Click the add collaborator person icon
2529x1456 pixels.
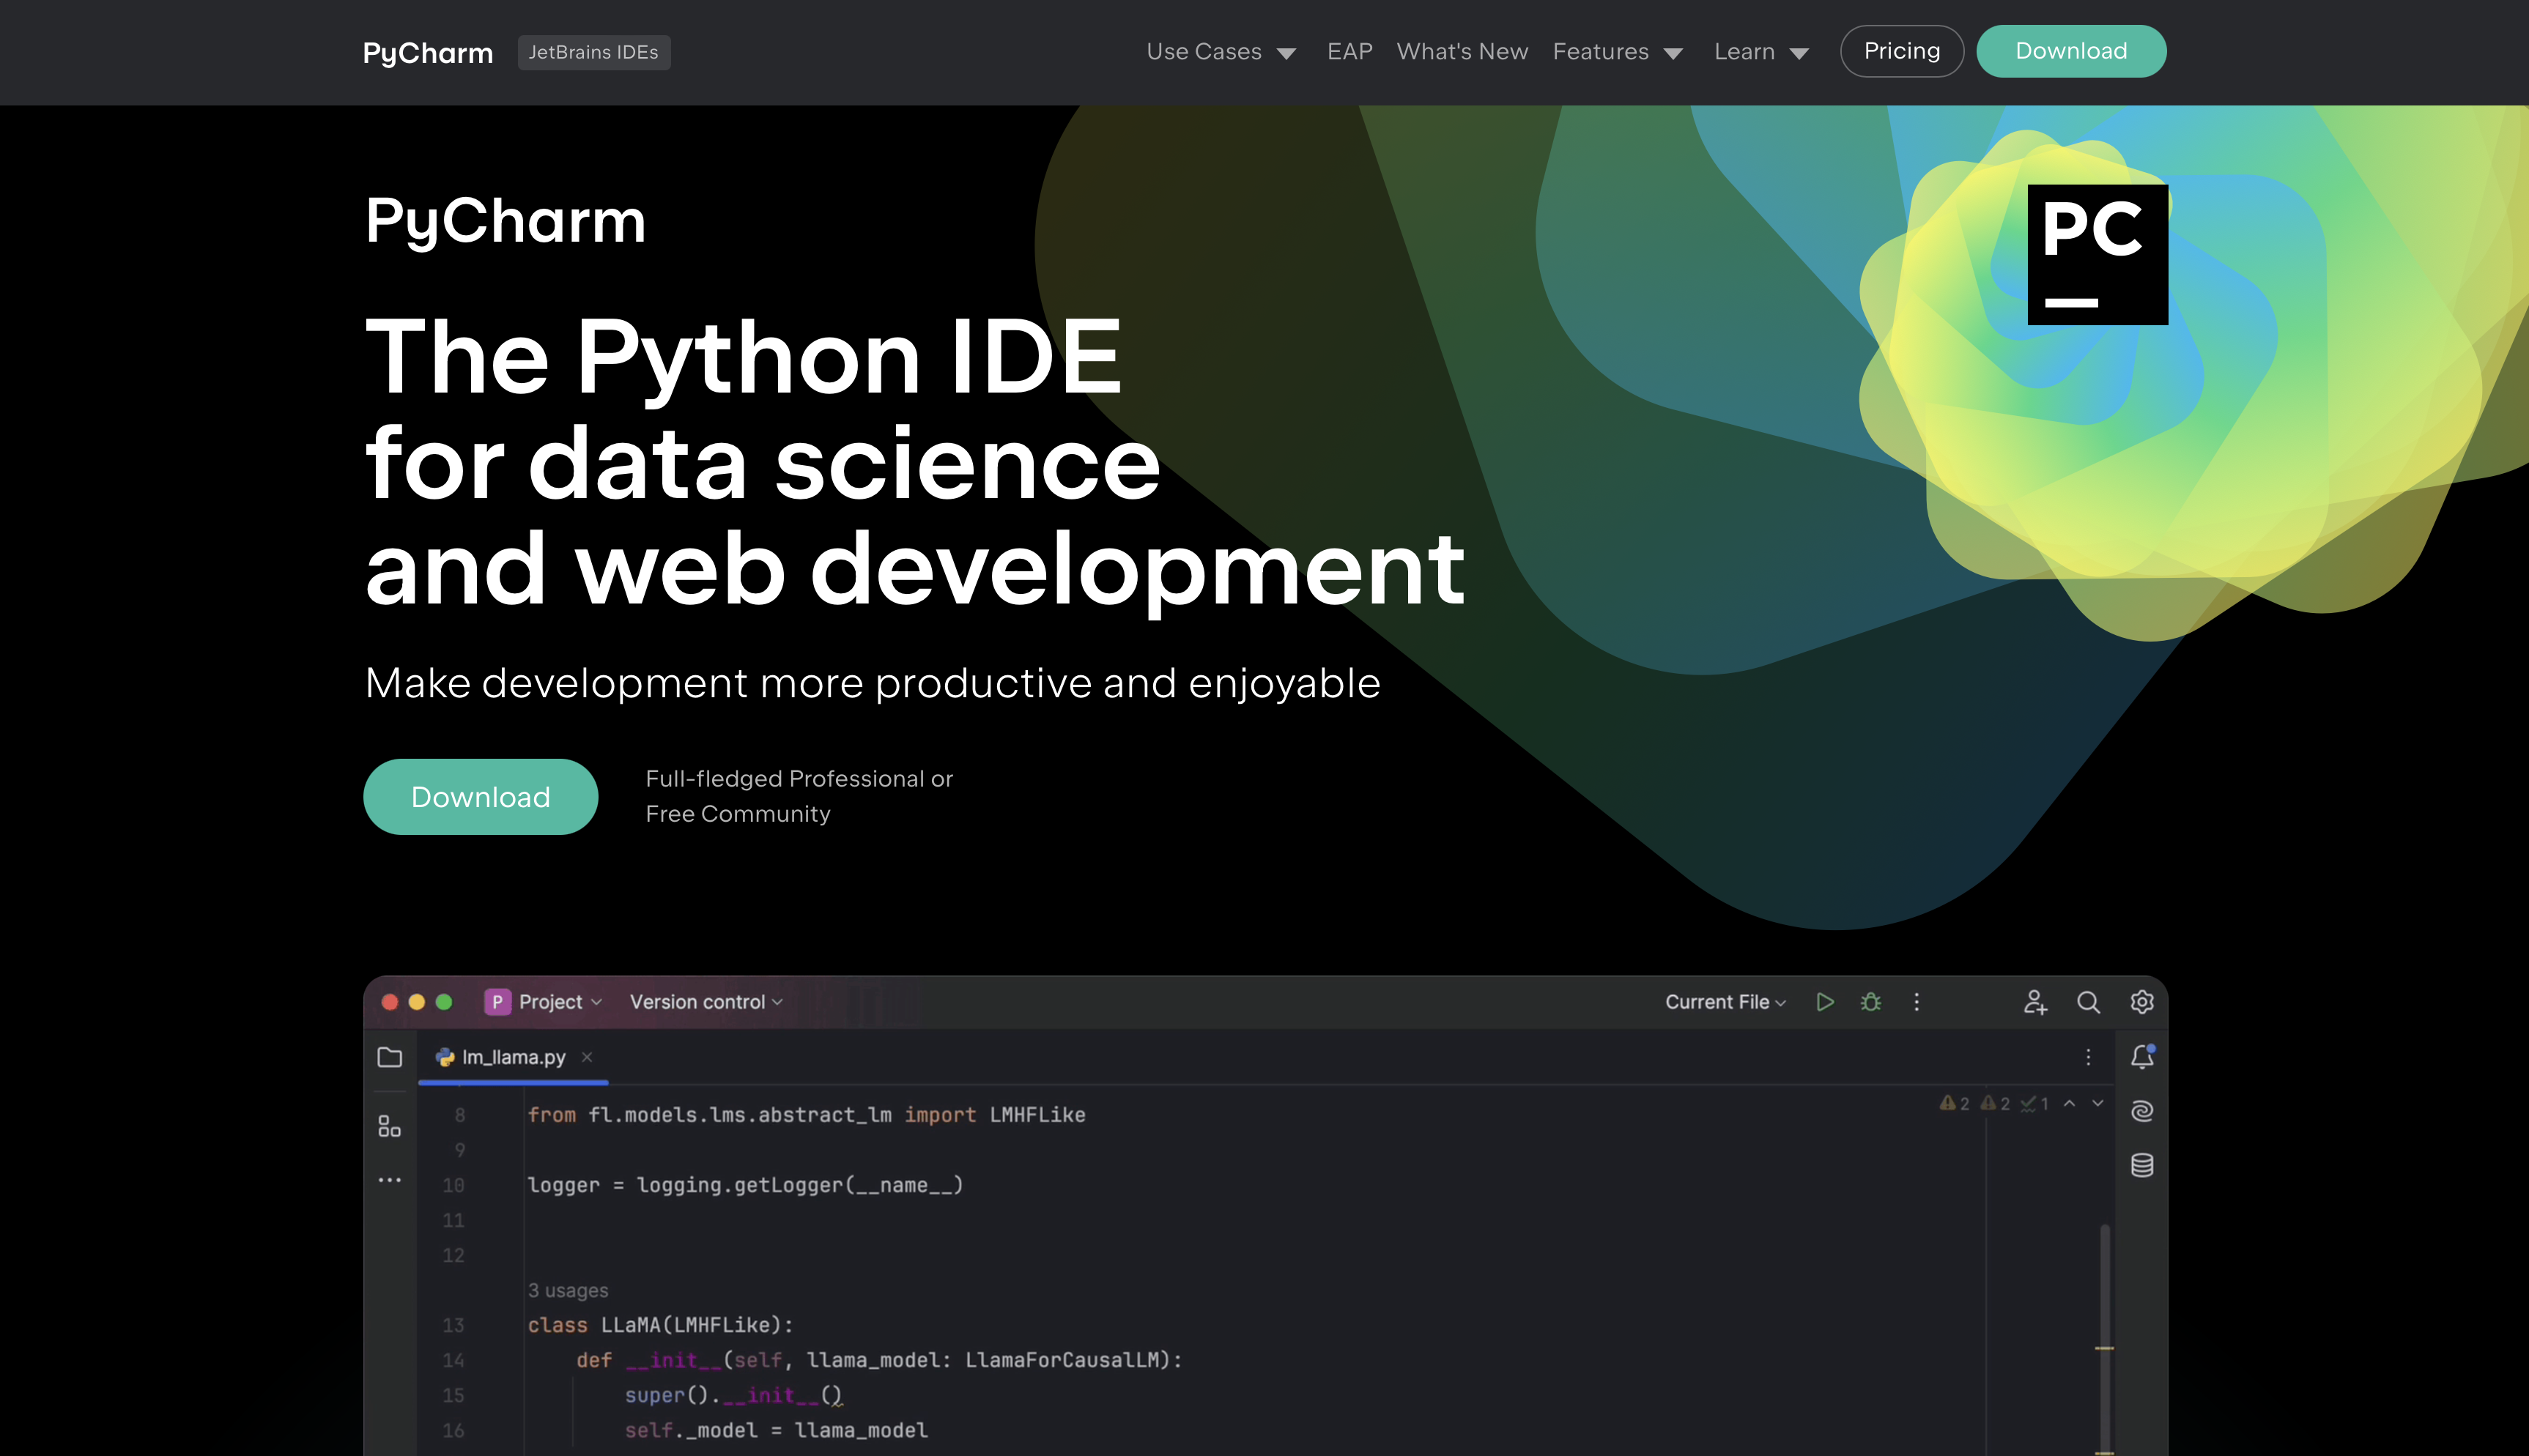pyautogui.click(x=2035, y=1002)
